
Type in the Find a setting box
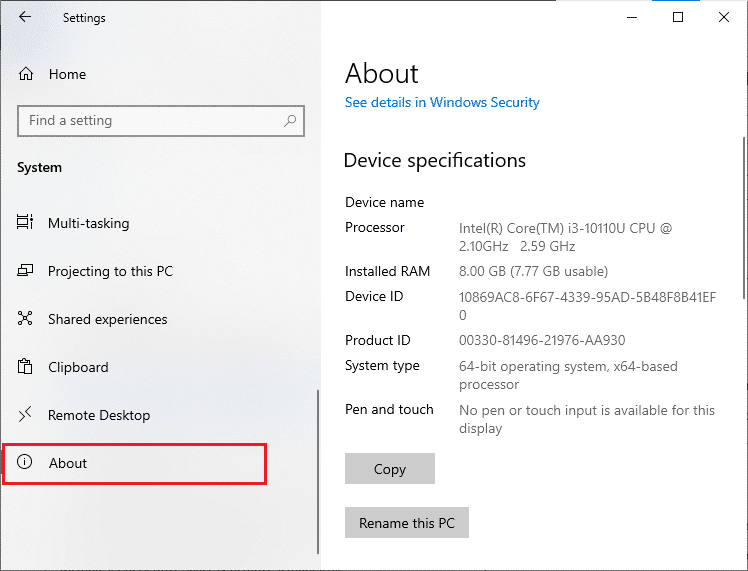[x=150, y=121]
